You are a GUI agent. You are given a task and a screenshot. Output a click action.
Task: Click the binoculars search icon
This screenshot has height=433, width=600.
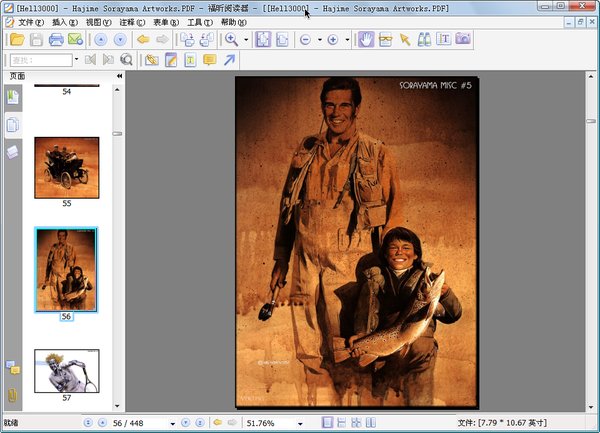point(424,40)
